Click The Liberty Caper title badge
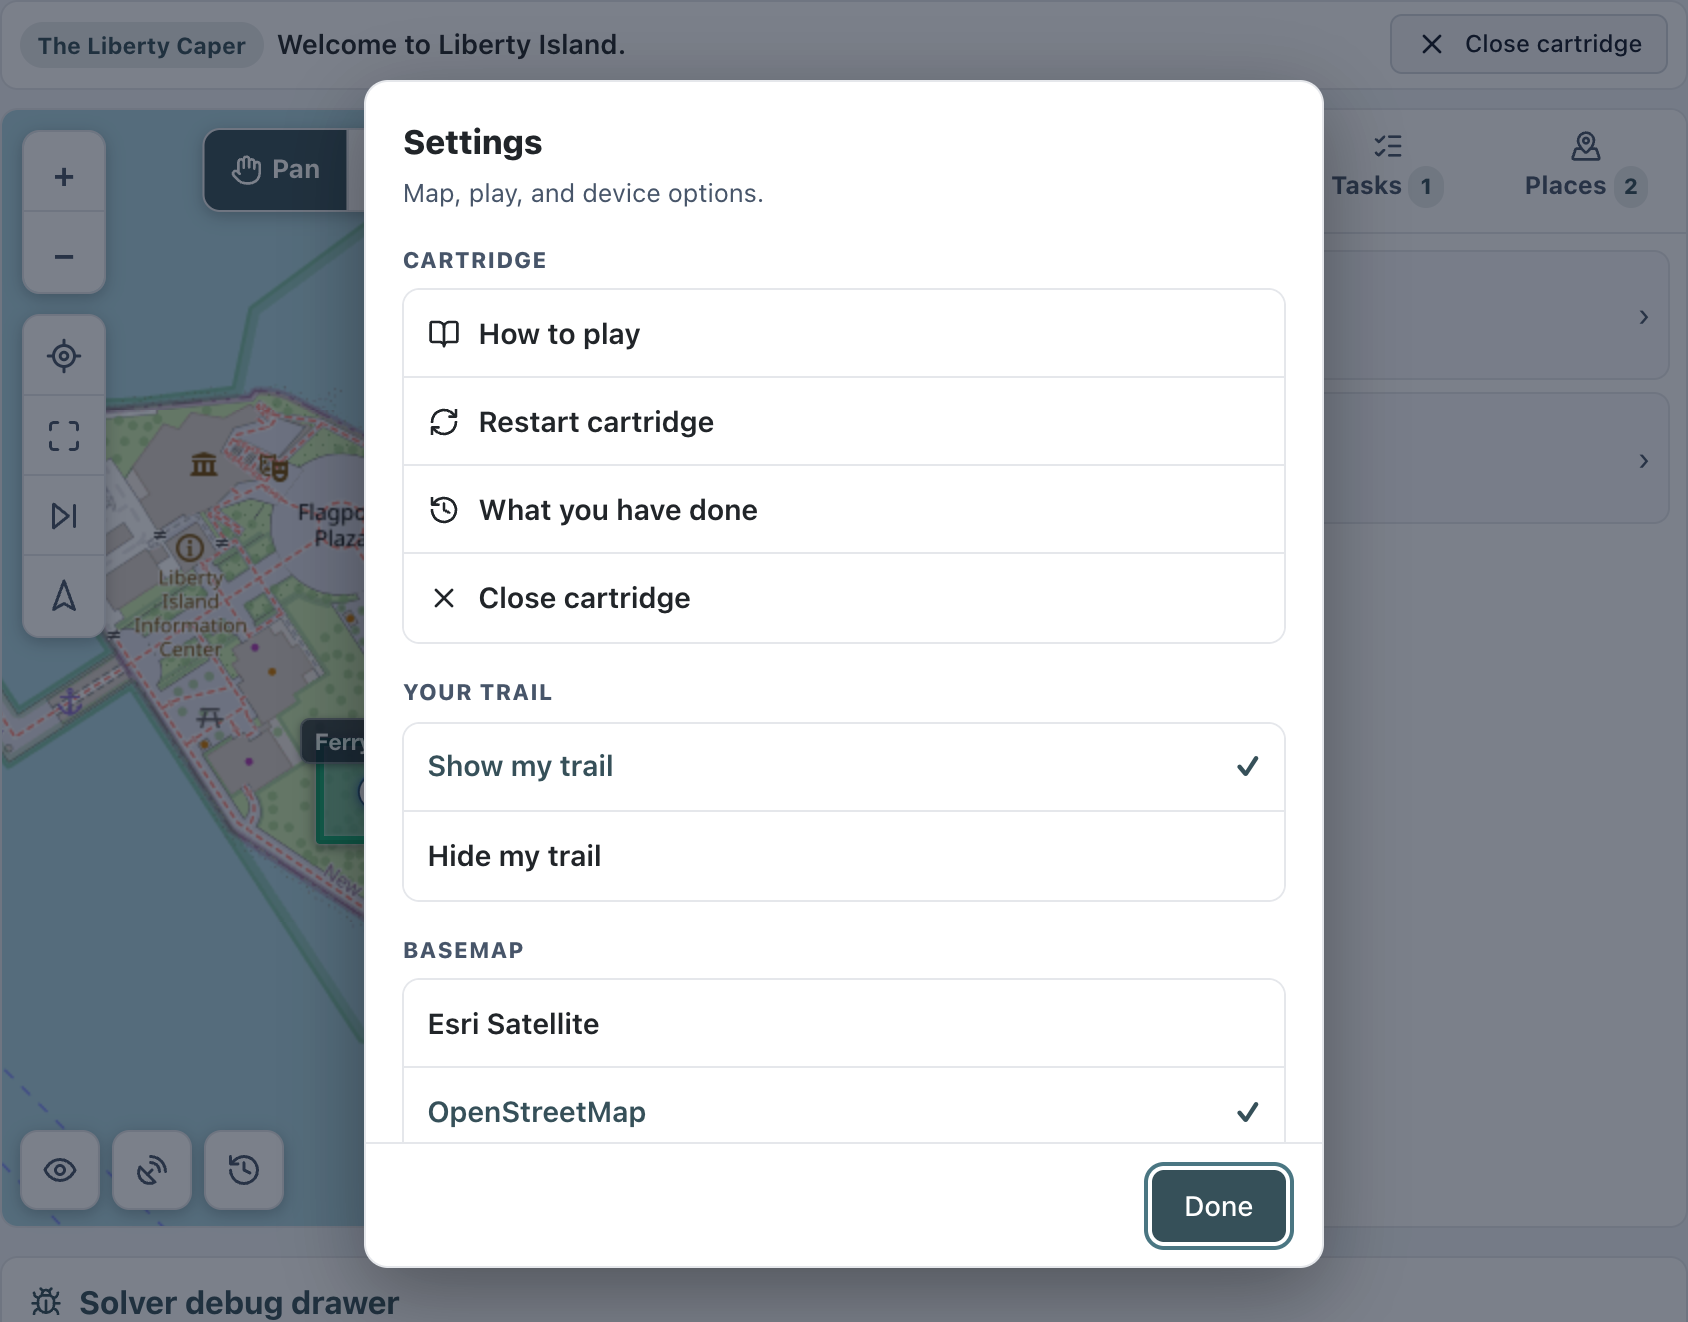1688x1322 pixels. click(141, 46)
